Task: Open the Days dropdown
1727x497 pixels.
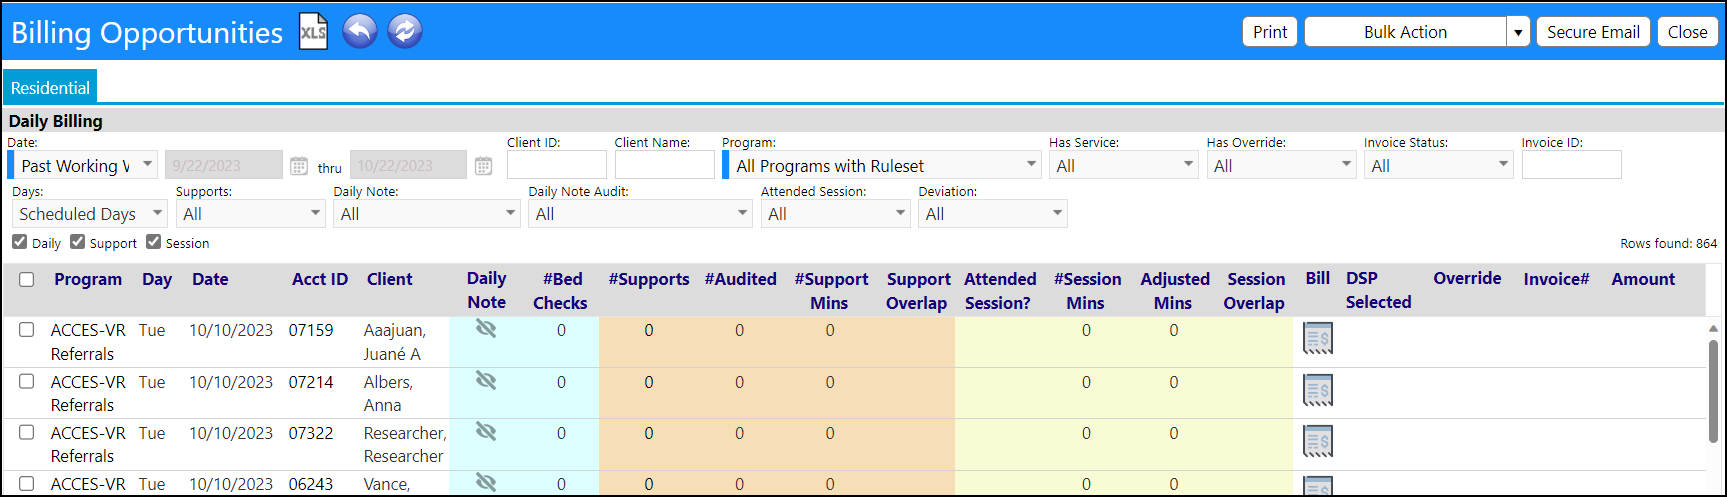Action: coord(89,213)
